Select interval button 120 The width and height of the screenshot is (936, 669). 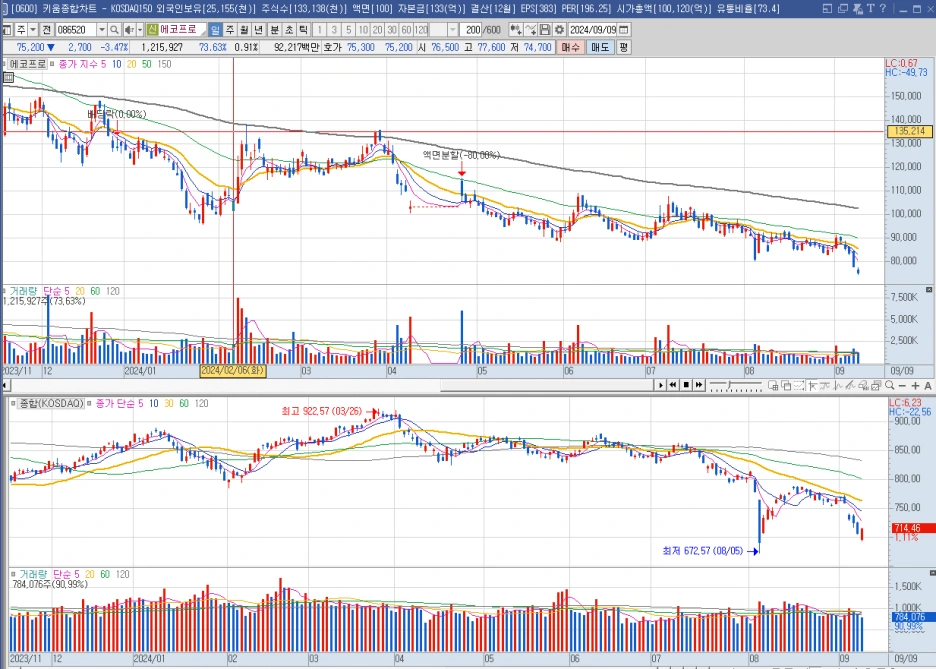[x=421, y=29]
